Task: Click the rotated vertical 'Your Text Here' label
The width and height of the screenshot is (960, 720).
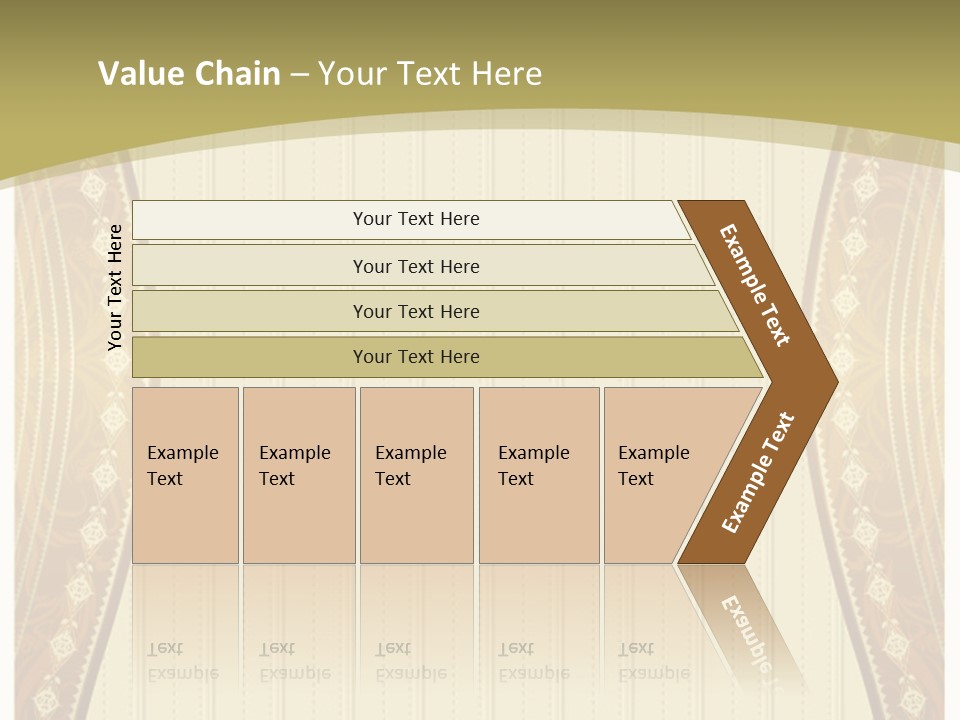Action: (115, 287)
